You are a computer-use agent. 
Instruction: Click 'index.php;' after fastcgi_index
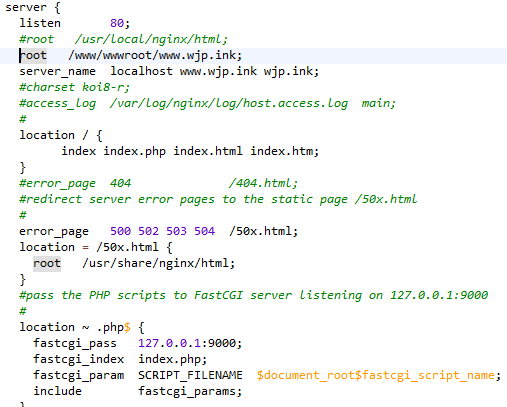(173, 359)
